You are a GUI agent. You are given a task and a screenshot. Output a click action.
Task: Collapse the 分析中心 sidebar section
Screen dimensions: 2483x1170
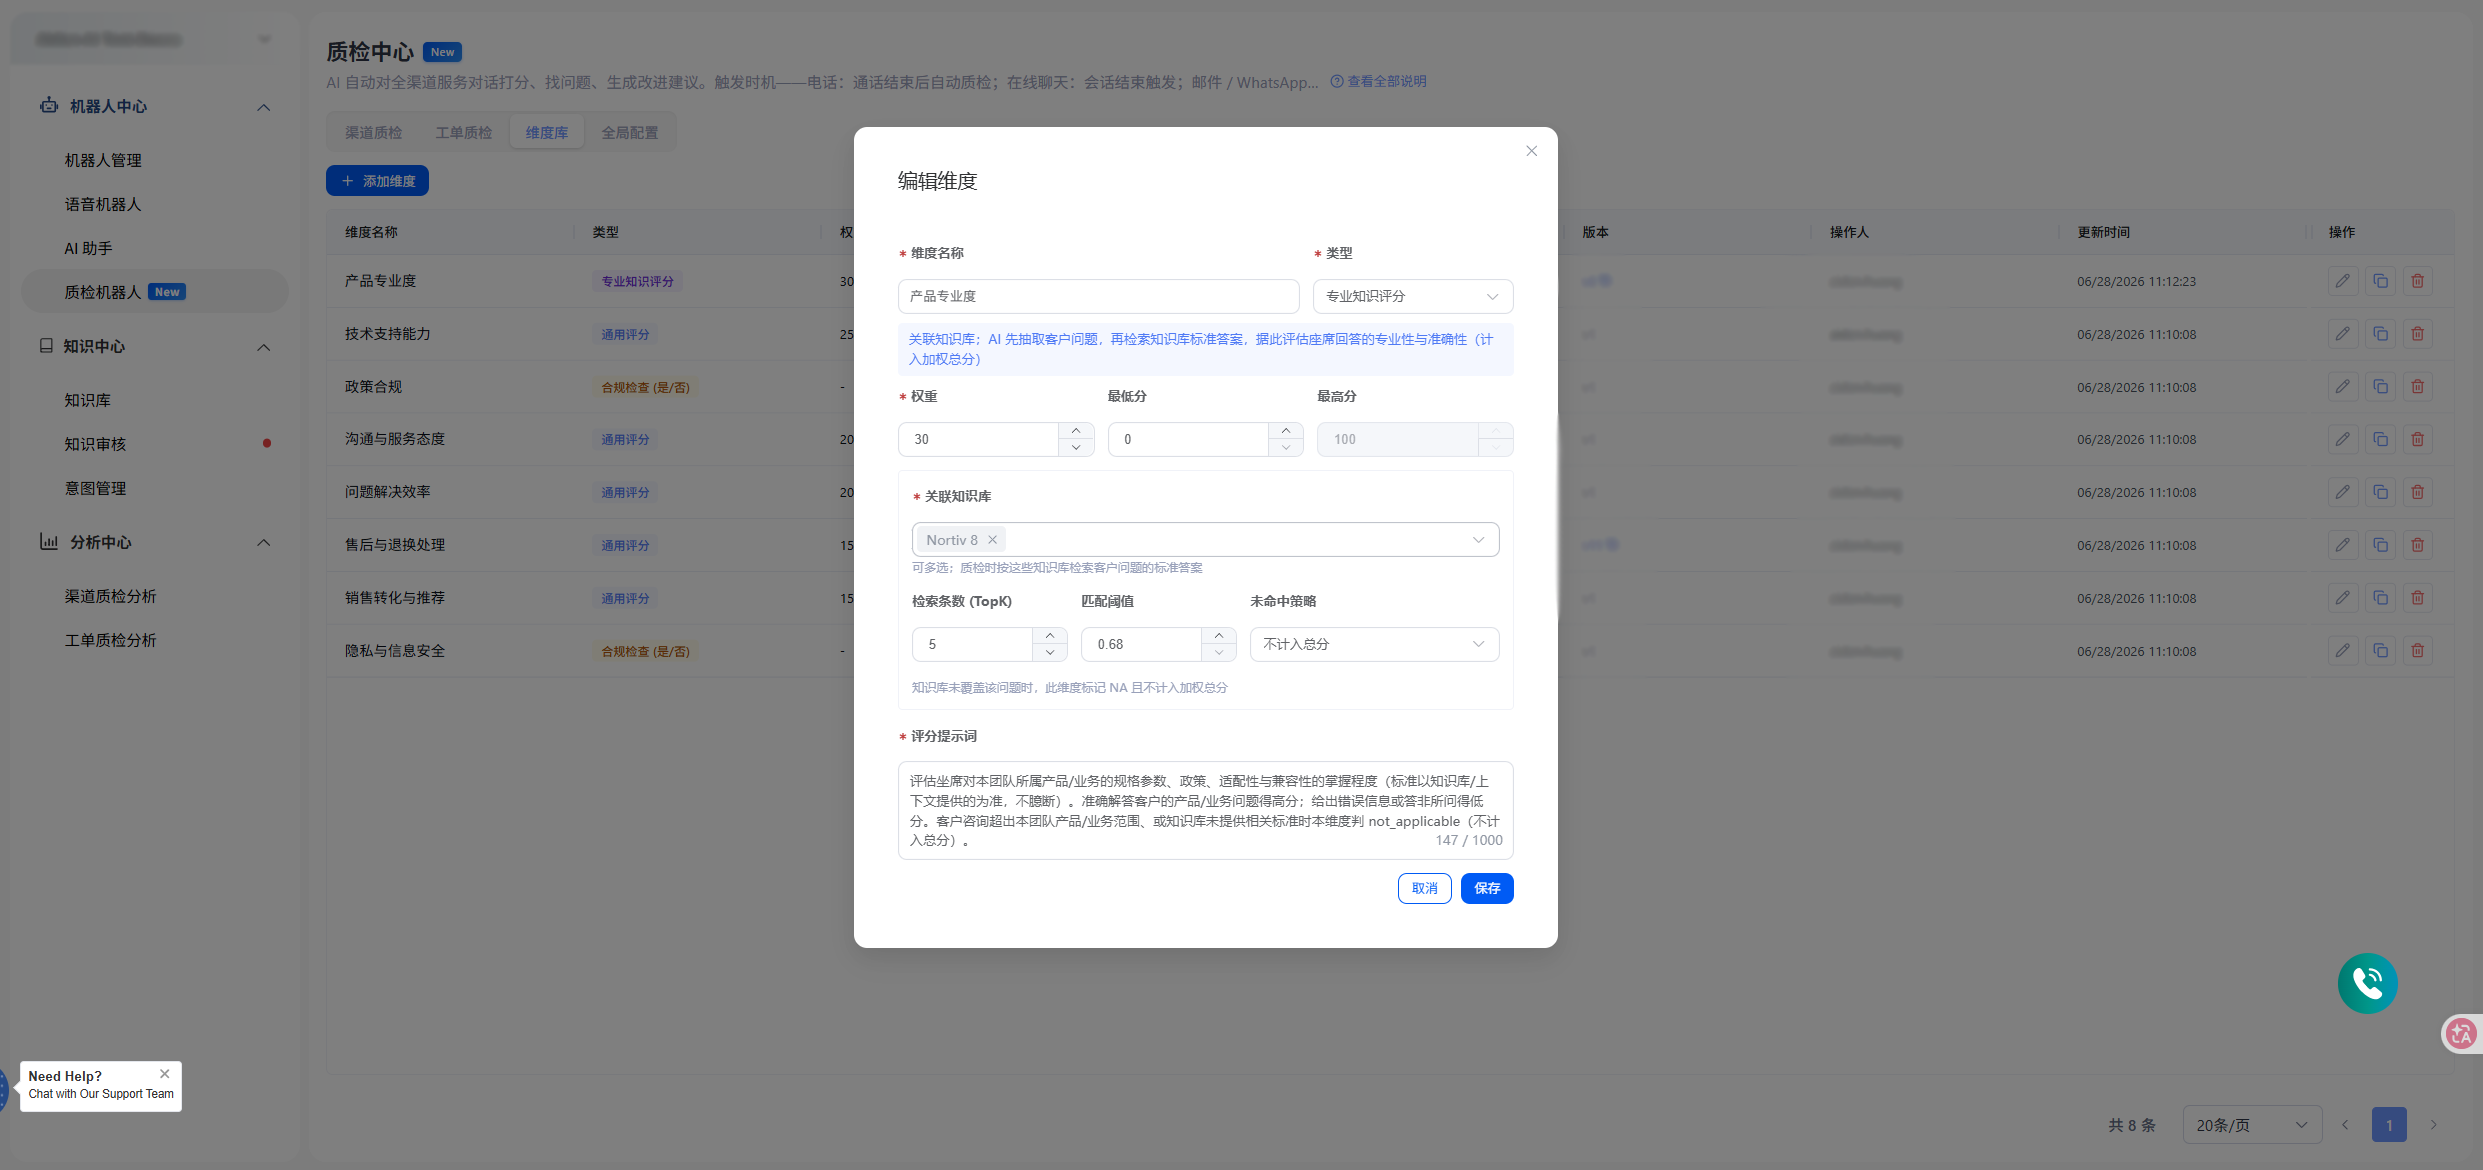click(263, 542)
